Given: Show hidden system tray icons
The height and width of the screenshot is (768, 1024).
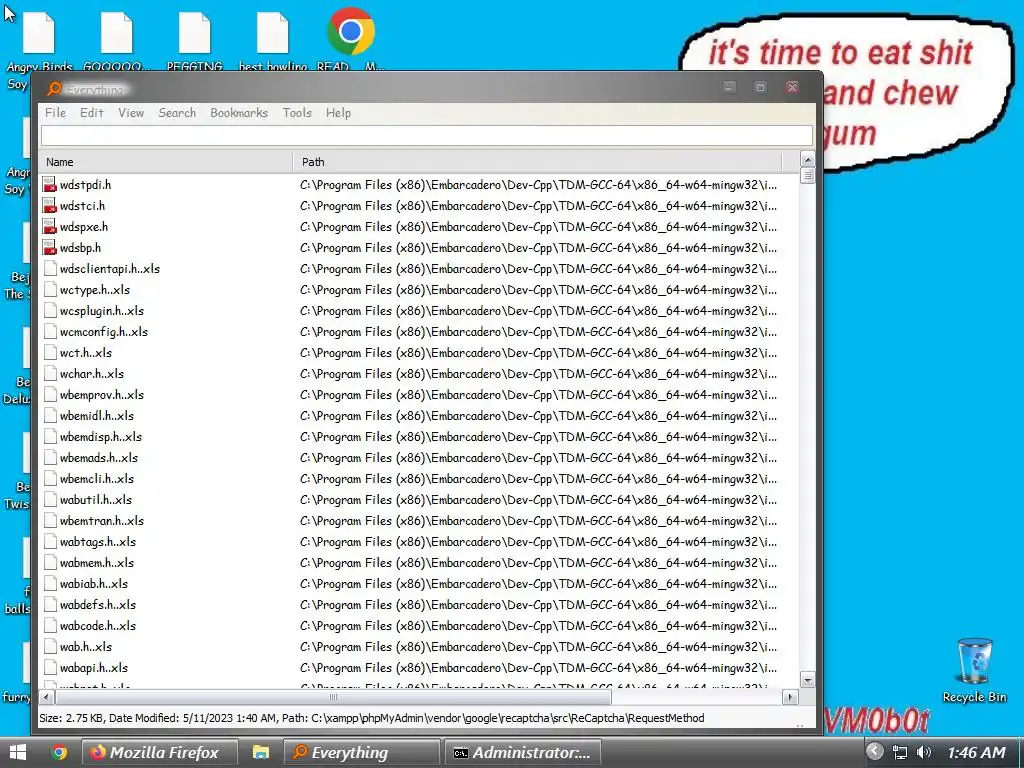Looking at the screenshot, I should 874,752.
